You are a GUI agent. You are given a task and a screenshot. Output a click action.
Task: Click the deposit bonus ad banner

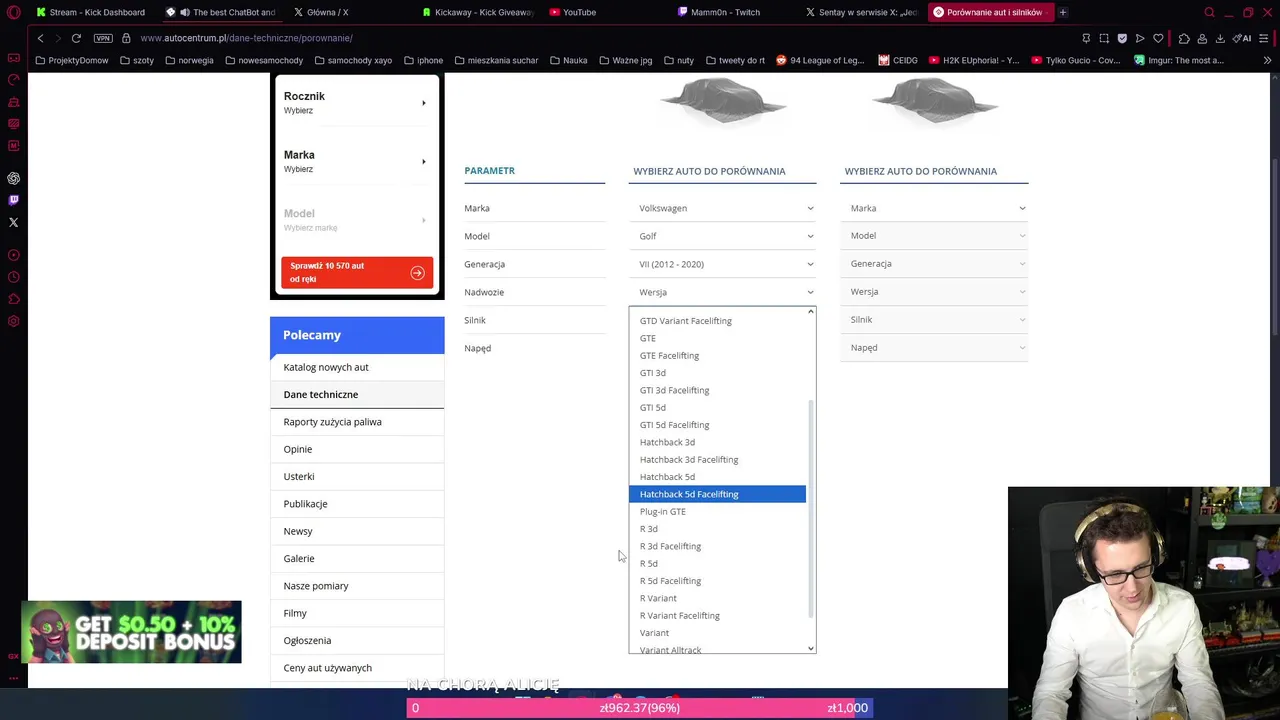click(x=131, y=632)
